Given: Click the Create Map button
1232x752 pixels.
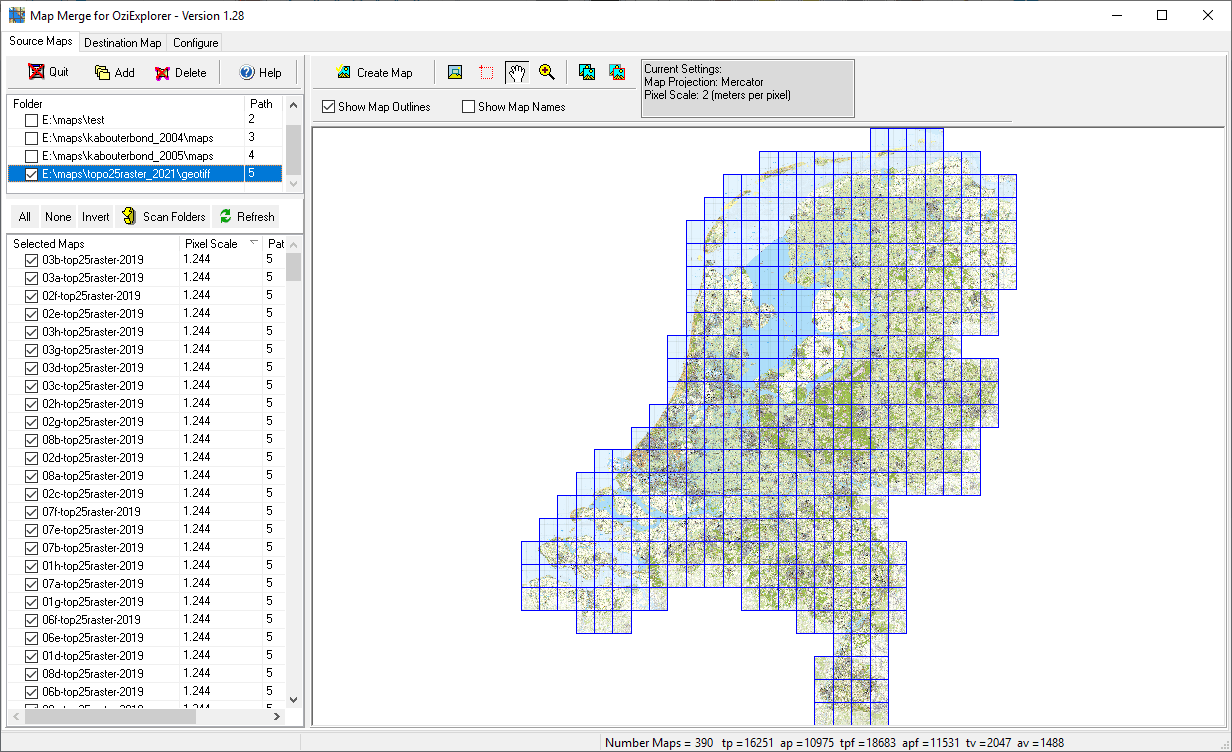Looking at the screenshot, I should coord(374,72).
